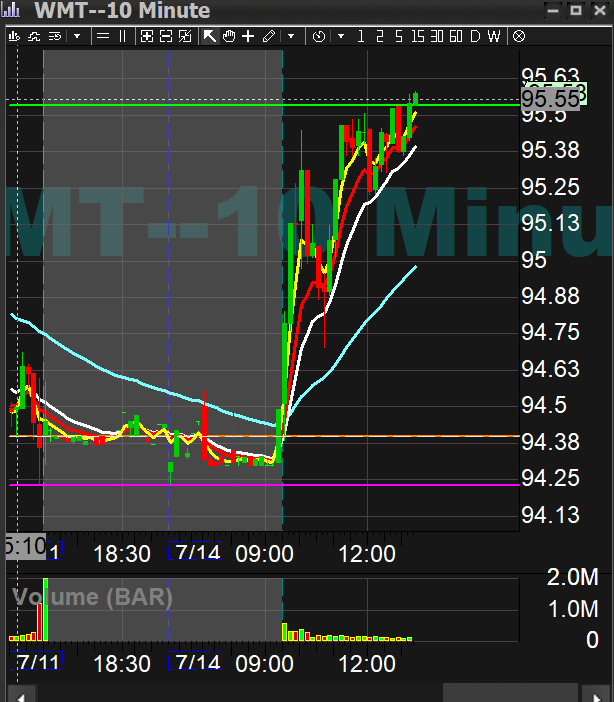Expand the chart style dropdown arrow
614x702 pixels.
point(77,36)
